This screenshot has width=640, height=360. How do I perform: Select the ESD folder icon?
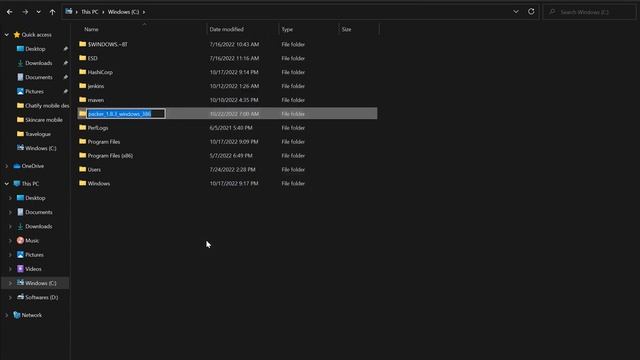[82, 58]
